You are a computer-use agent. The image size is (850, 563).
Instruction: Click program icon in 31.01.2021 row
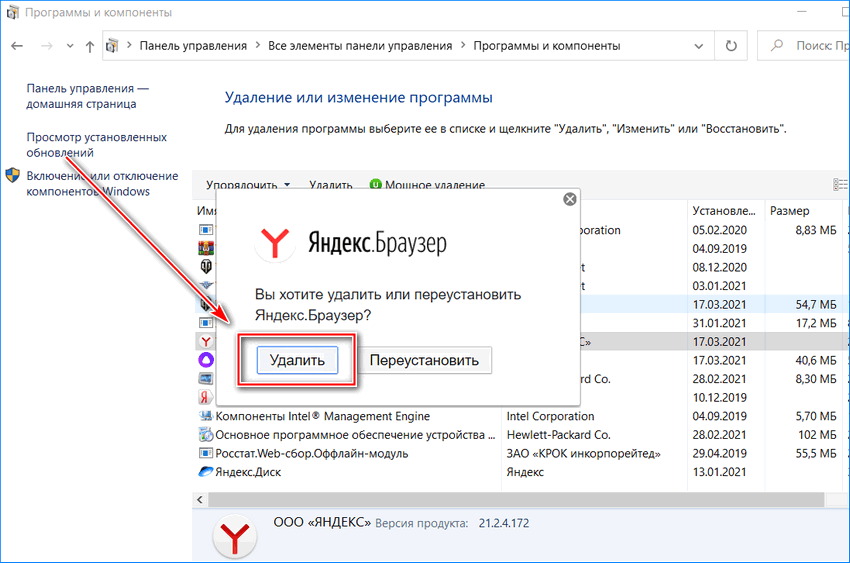point(206,323)
